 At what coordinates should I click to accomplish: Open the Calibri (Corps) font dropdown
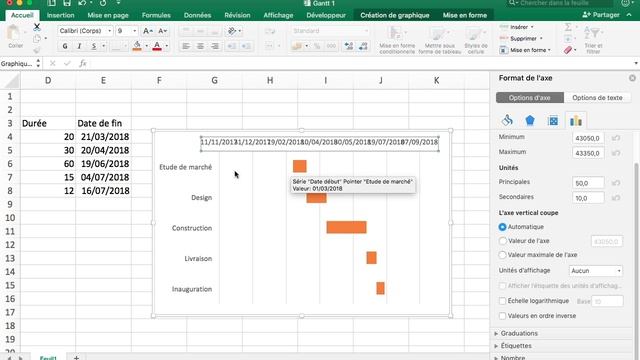coord(85,31)
